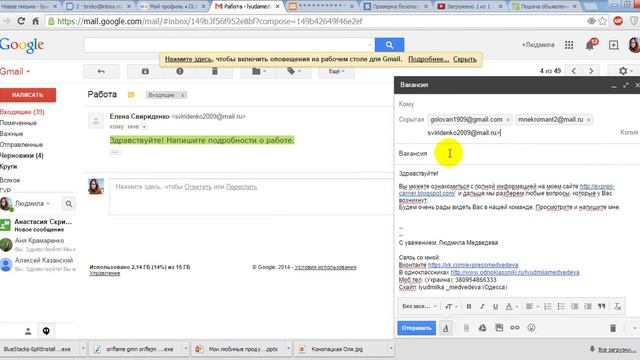Image resolution: width=640 pixels, height=360 pixels.
Task: Click Скрыть link in notification bar
Action: [x=464, y=59]
